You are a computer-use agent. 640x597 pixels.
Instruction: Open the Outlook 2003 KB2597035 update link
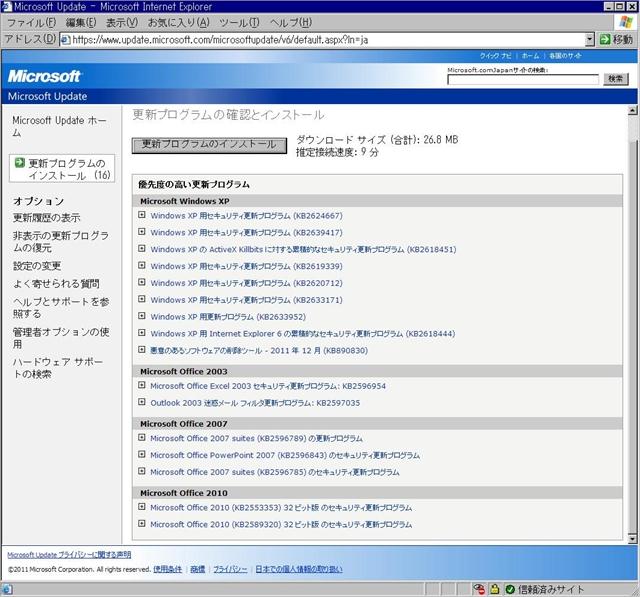(x=255, y=403)
